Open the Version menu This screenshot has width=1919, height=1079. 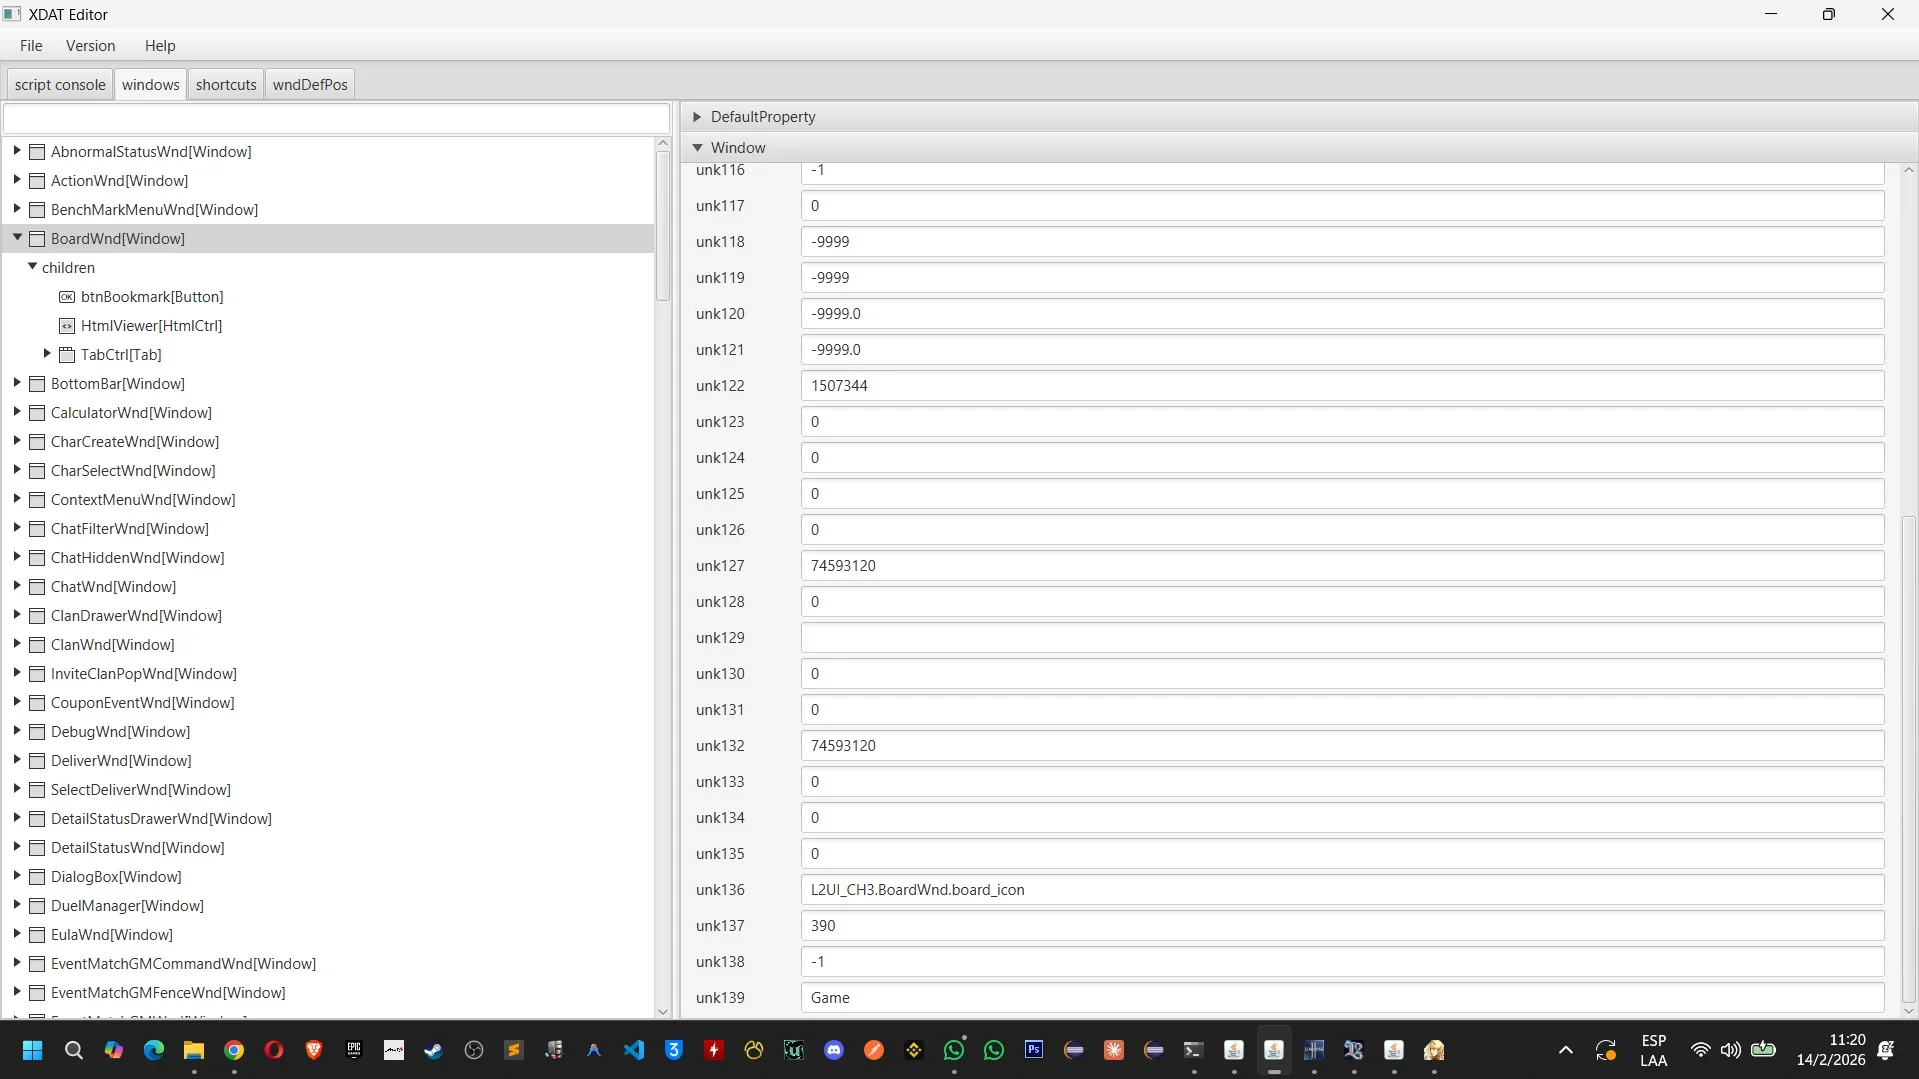tap(90, 46)
